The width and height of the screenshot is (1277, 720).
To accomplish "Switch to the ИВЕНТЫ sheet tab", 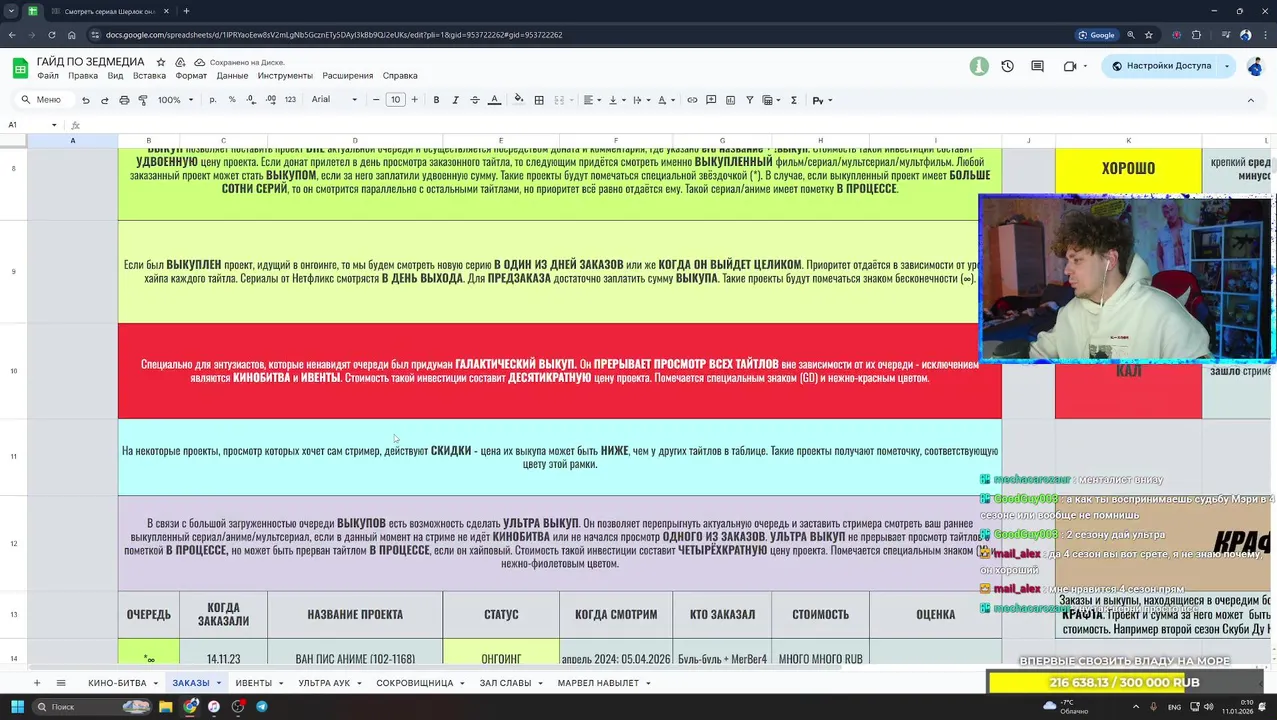I will (x=253, y=683).
